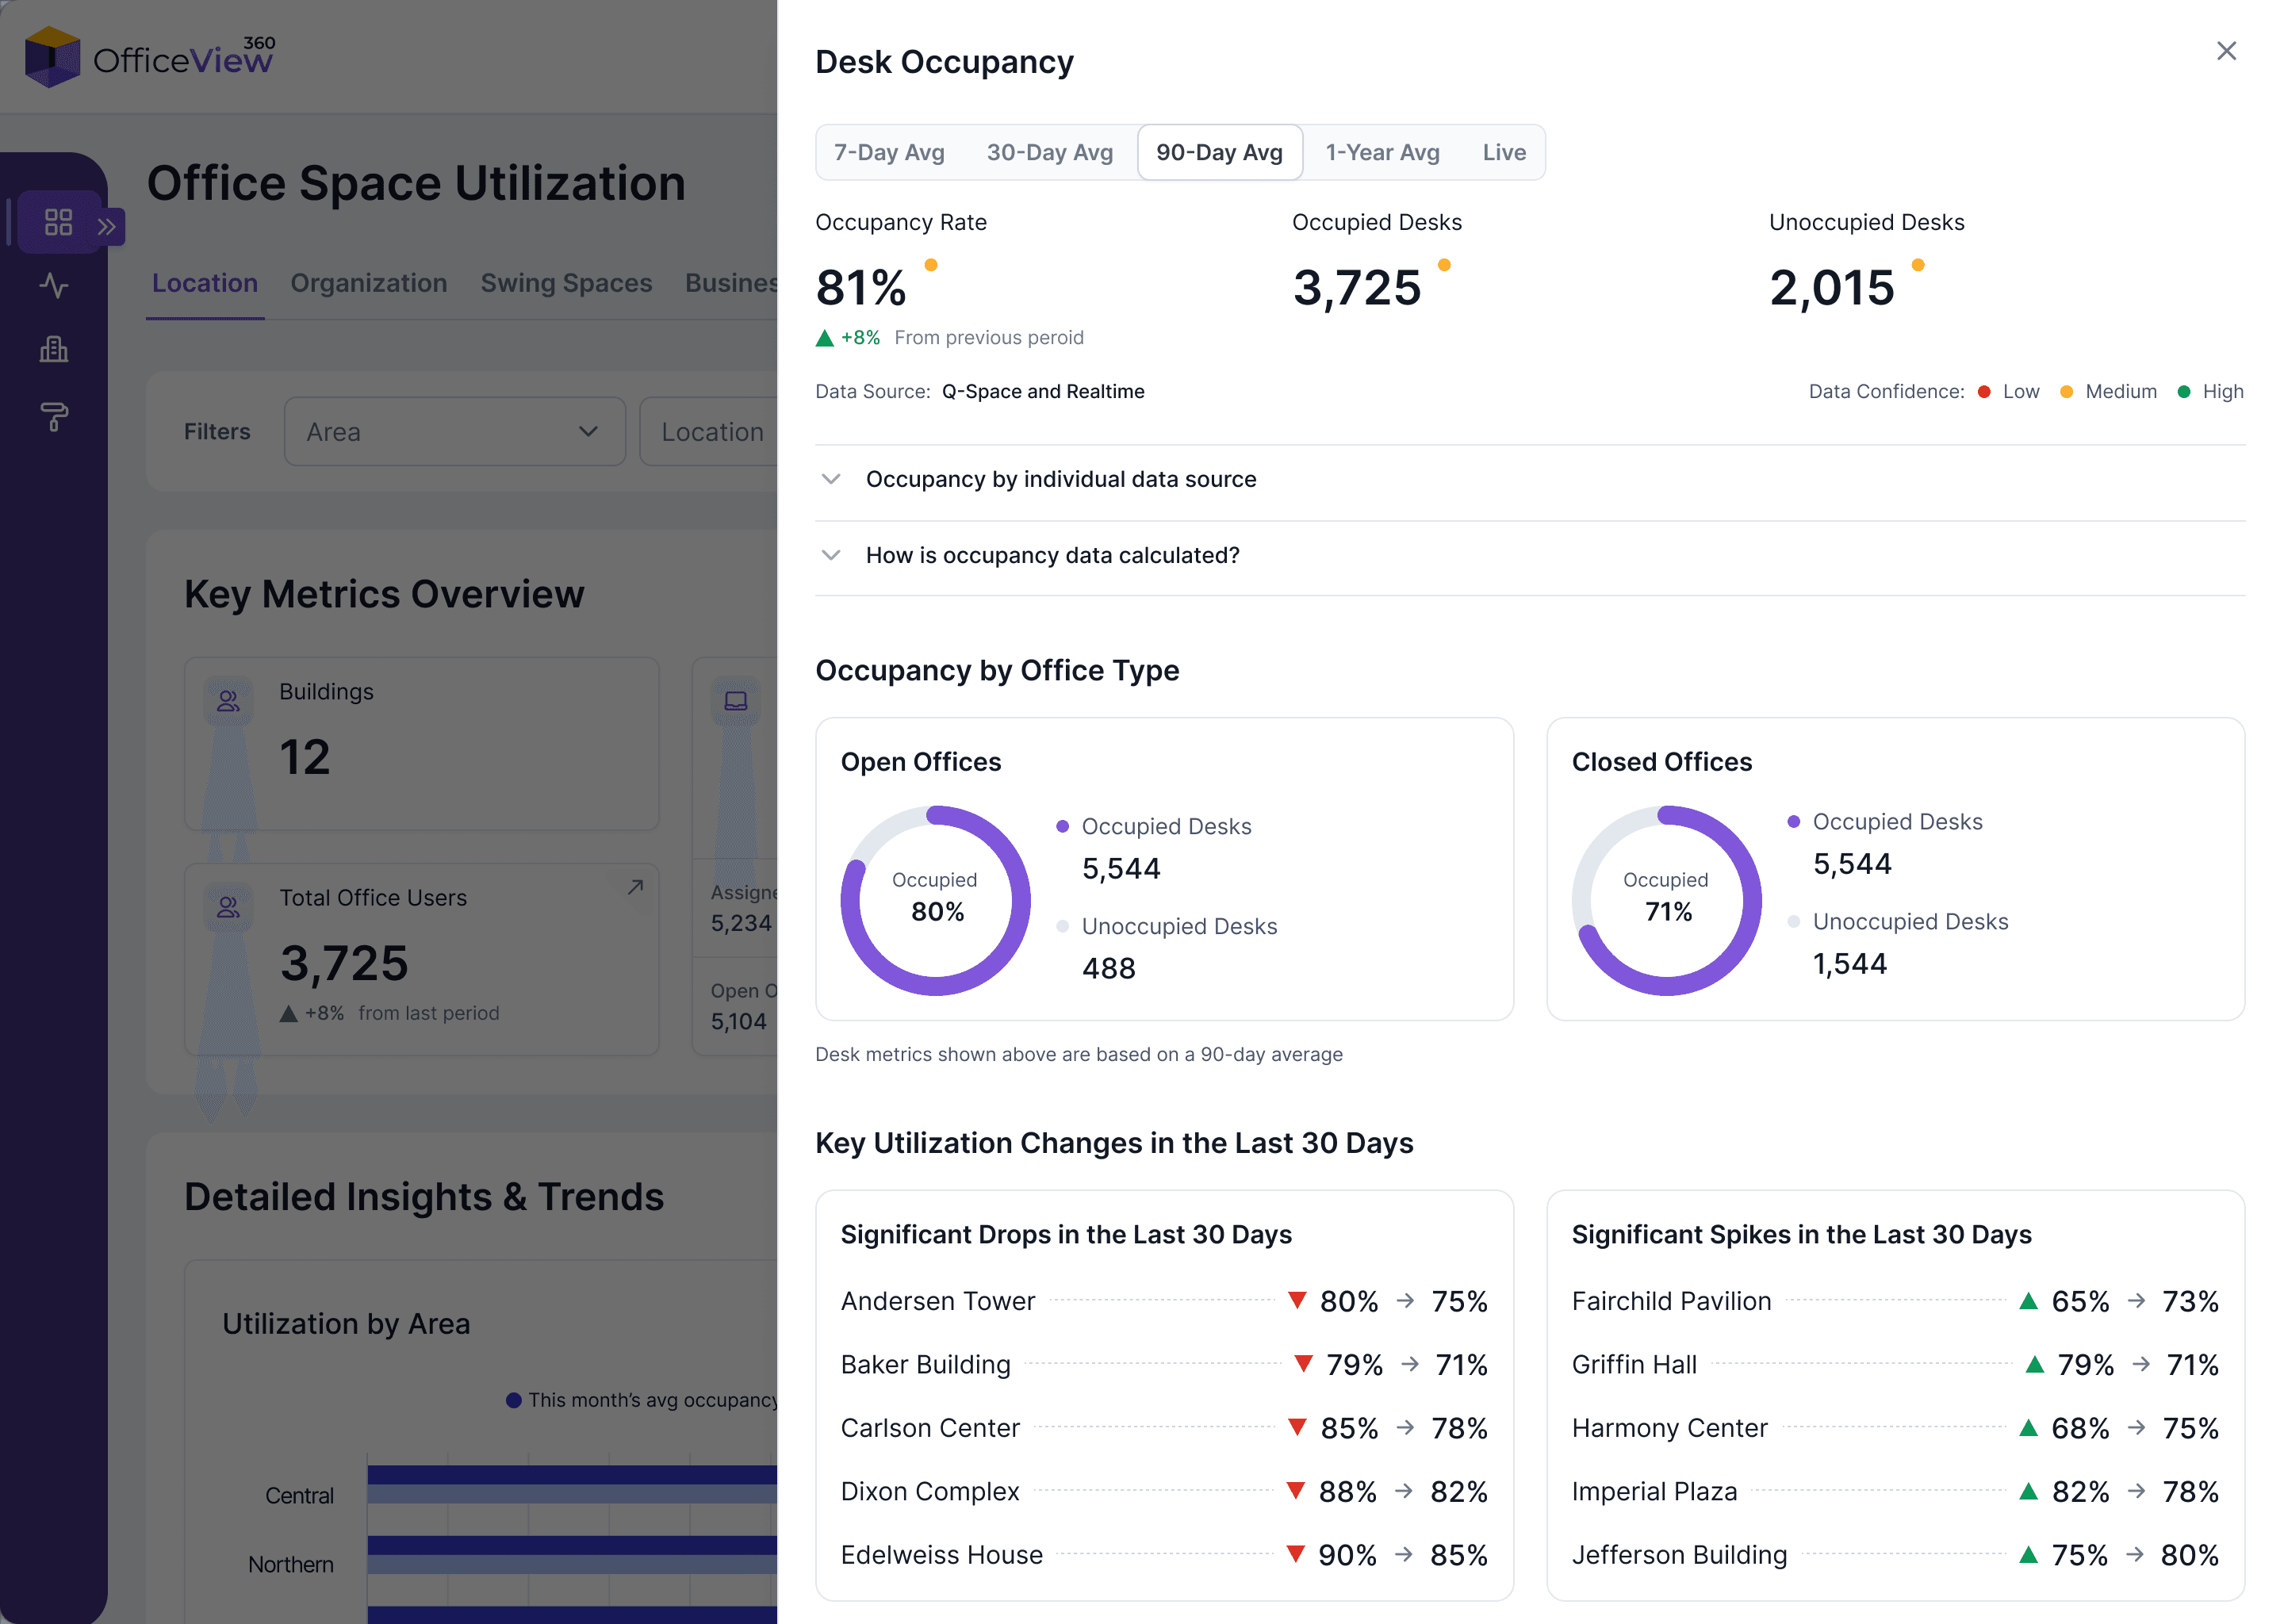Click the OfficeView 360 logo
Screen dimensions: 2284x1624
[x=150, y=57]
